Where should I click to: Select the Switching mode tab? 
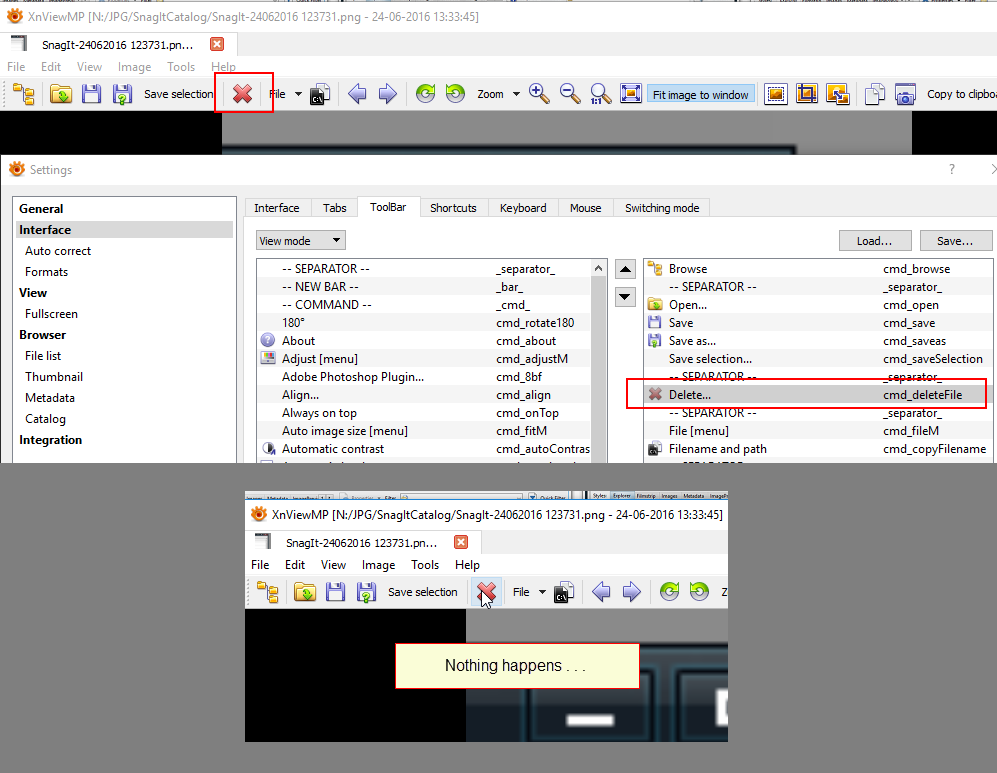[662, 208]
